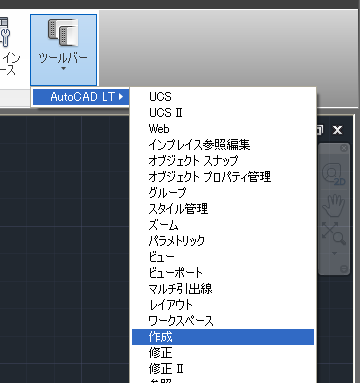This screenshot has width=360, height=383.
Task: Click highlighted 作成 toolbar entry
Action: coord(223,337)
